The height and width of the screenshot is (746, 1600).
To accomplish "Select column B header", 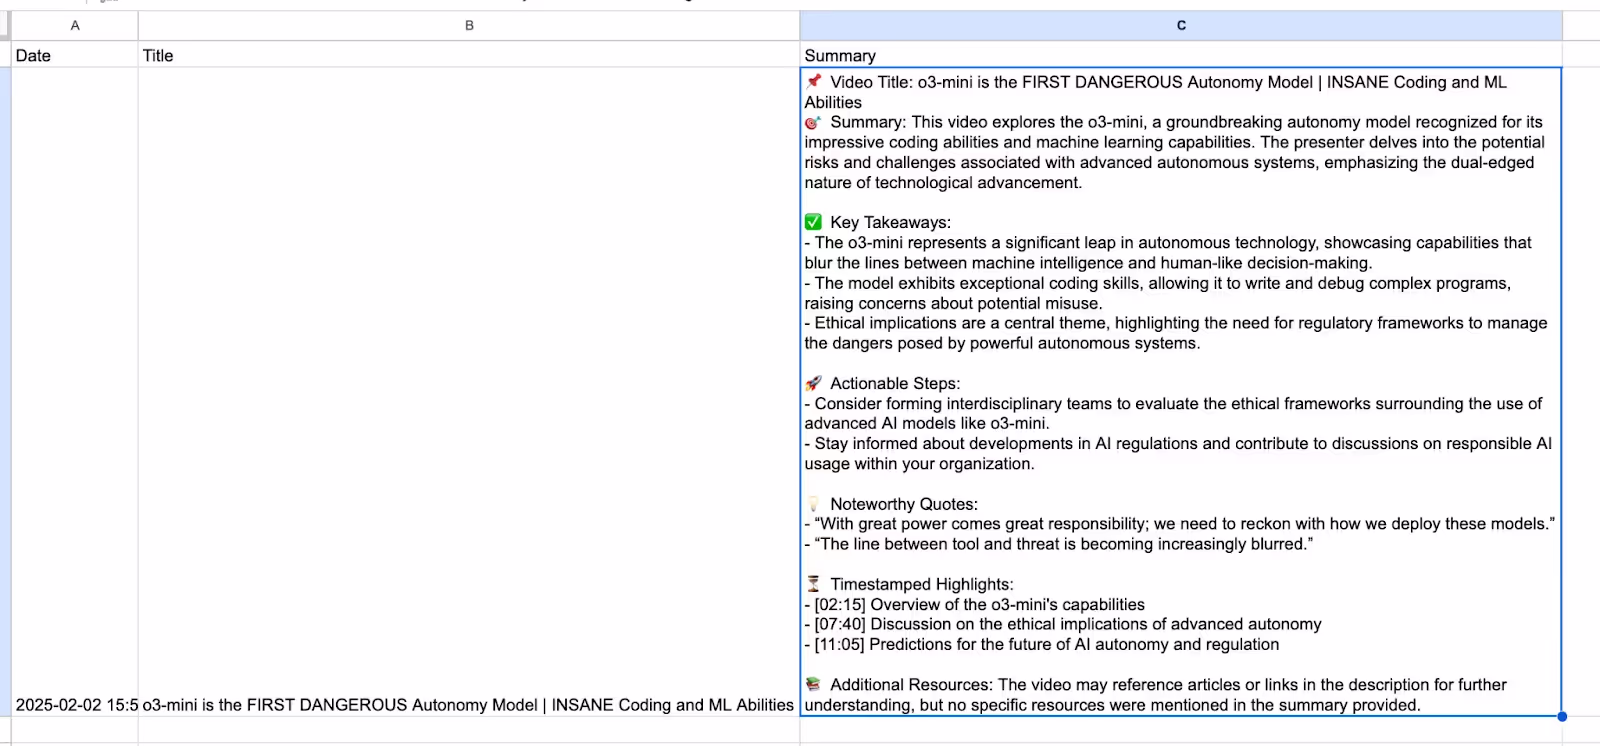I will pos(469,26).
